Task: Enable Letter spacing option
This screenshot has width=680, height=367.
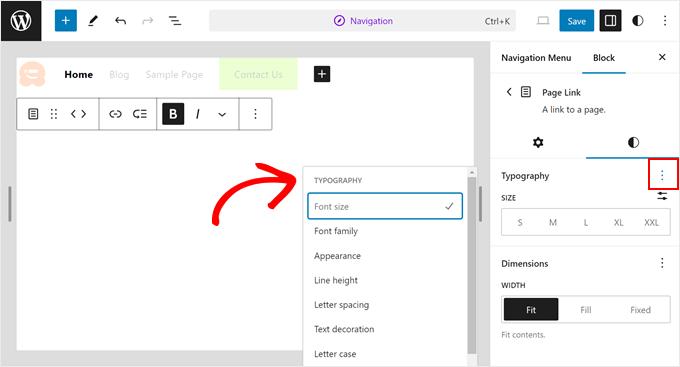Action: 385,305
